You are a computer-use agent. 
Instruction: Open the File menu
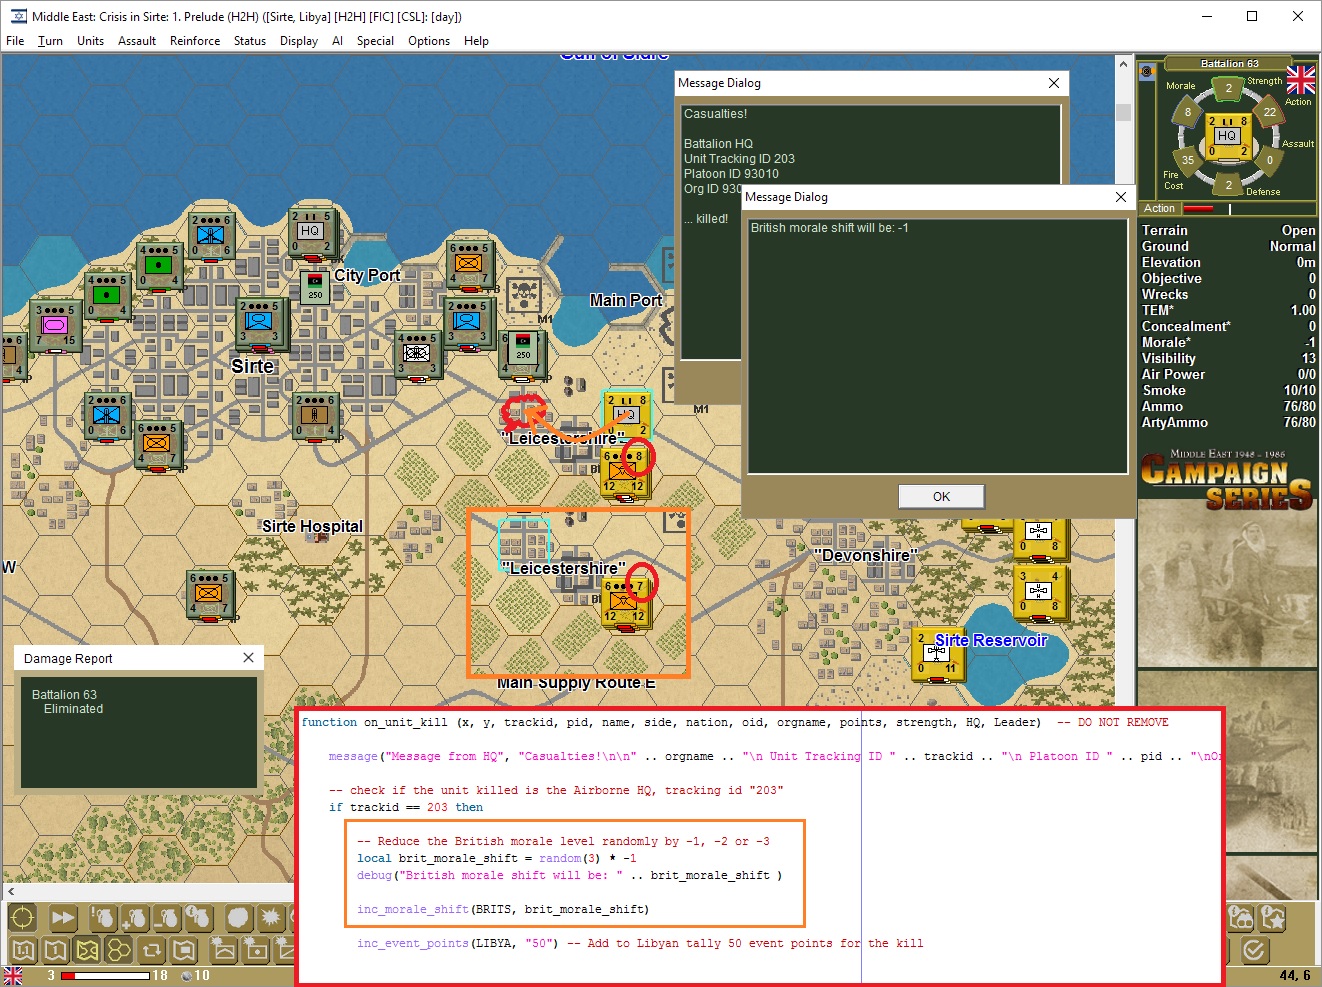[15, 41]
